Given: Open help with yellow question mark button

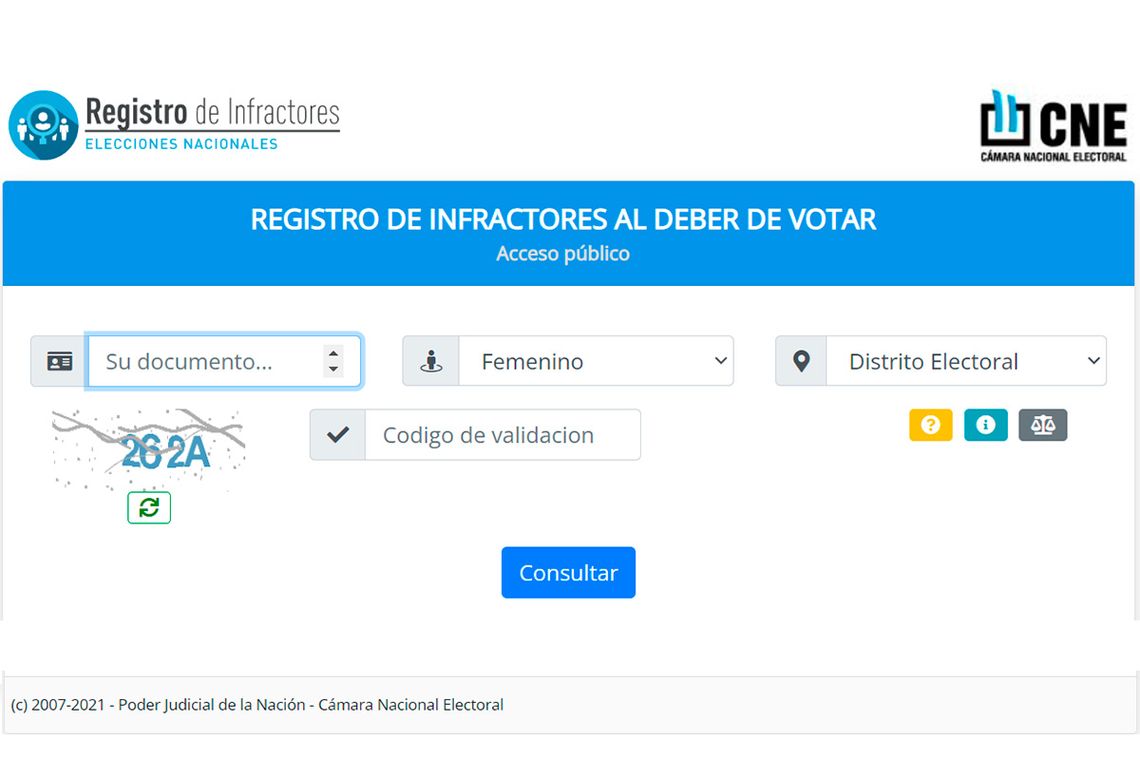Looking at the screenshot, I should (930, 425).
